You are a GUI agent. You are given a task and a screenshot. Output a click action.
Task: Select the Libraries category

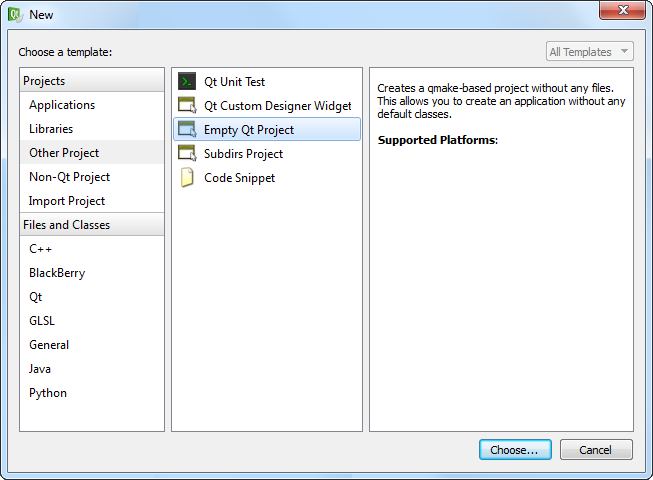[51, 129]
